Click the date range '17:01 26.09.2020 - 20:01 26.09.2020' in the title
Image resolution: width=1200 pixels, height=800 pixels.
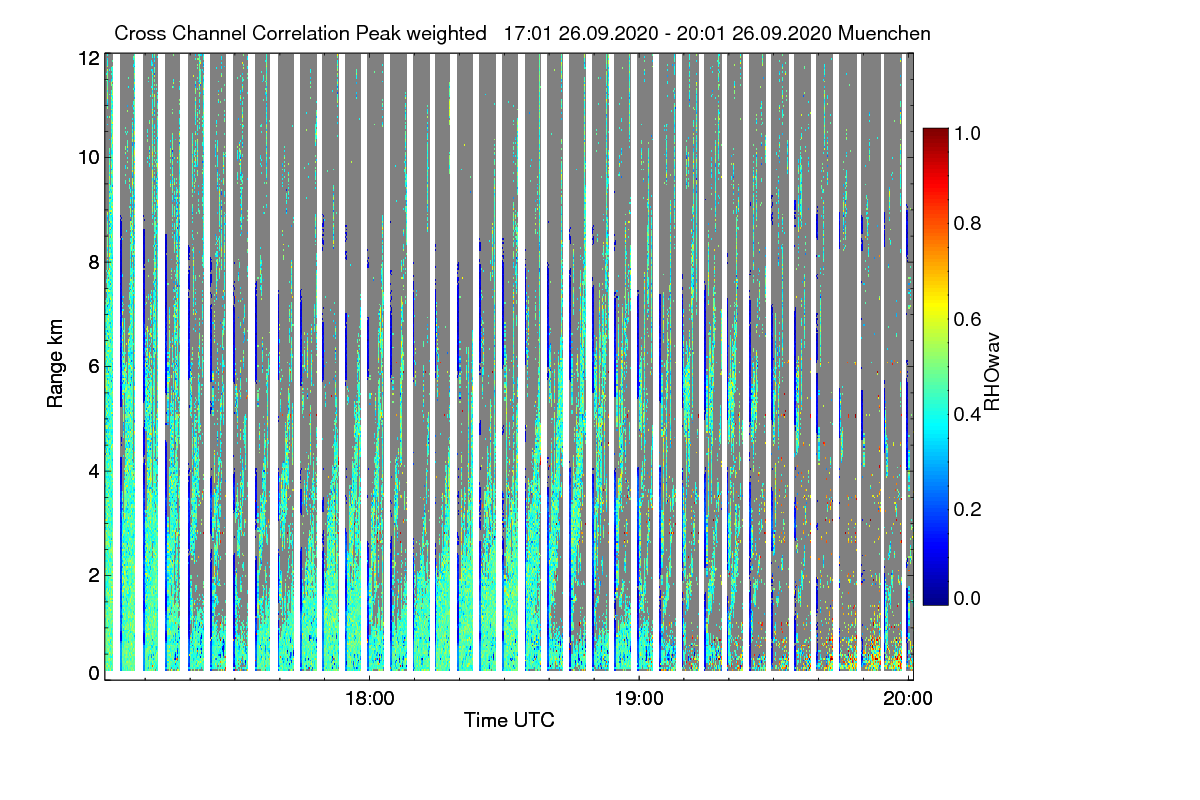[669, 33]
